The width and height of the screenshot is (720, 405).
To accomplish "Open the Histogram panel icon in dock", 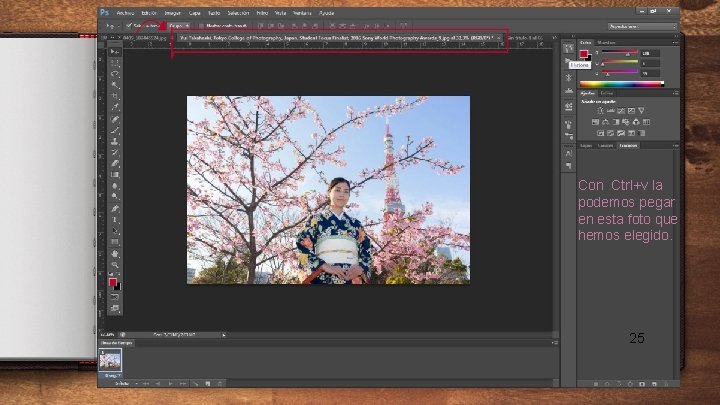I will (x=568, y=90).
